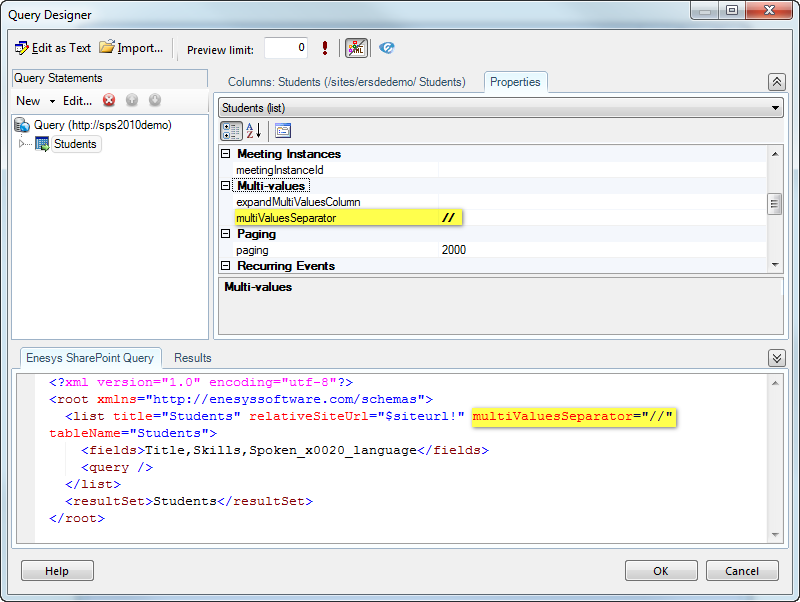Click Edit as Text button
The height and width of the screenshot is (602, 800).
click(53, 48)
